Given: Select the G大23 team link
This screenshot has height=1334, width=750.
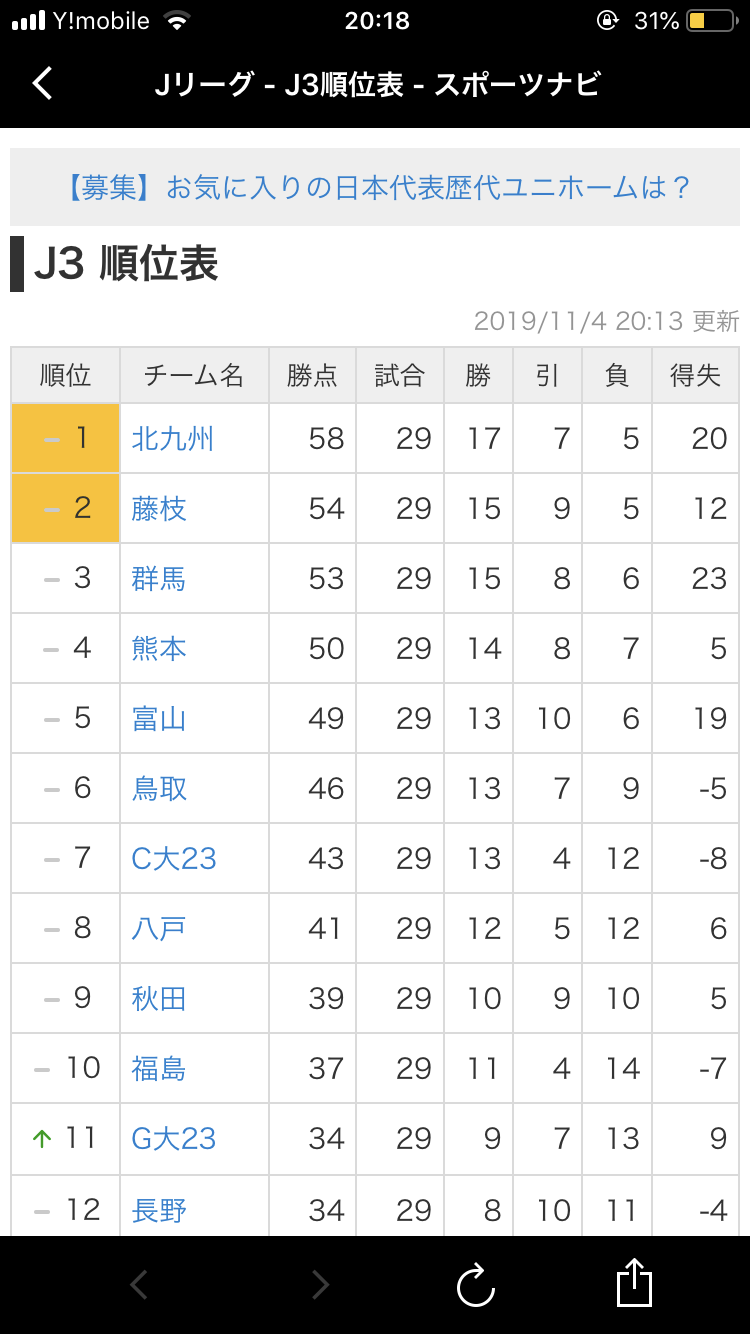Looking at the screenshot, I should [x=174, y=1139].
